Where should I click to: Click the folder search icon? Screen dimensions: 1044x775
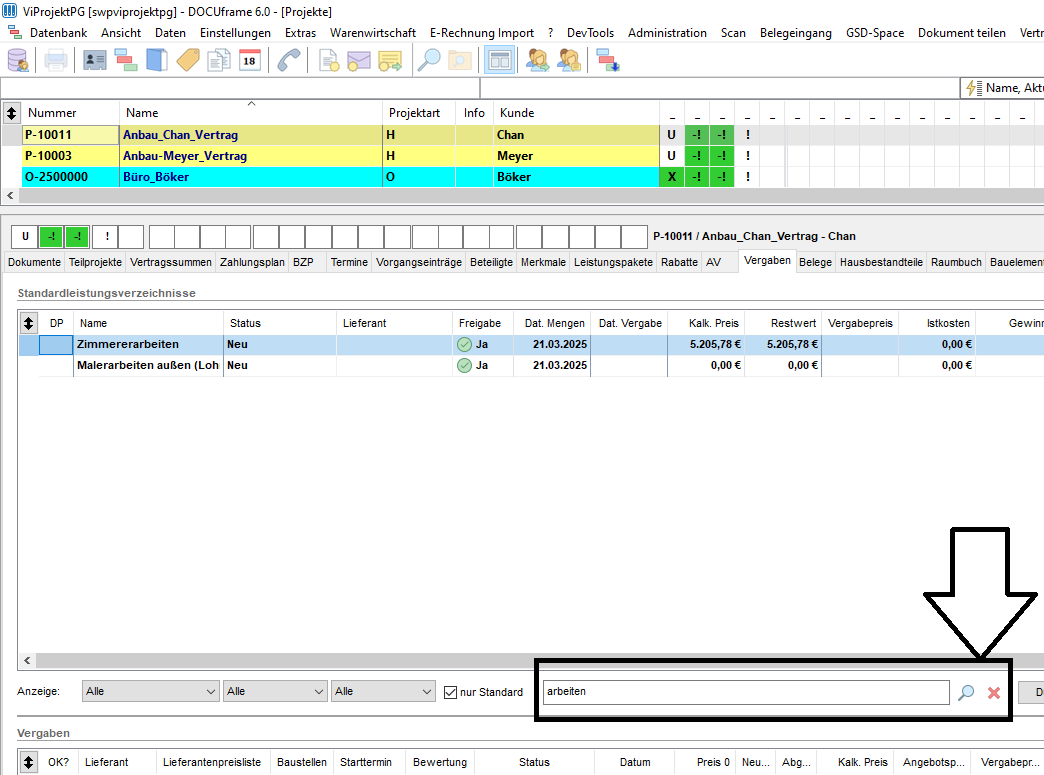[460, 61]
